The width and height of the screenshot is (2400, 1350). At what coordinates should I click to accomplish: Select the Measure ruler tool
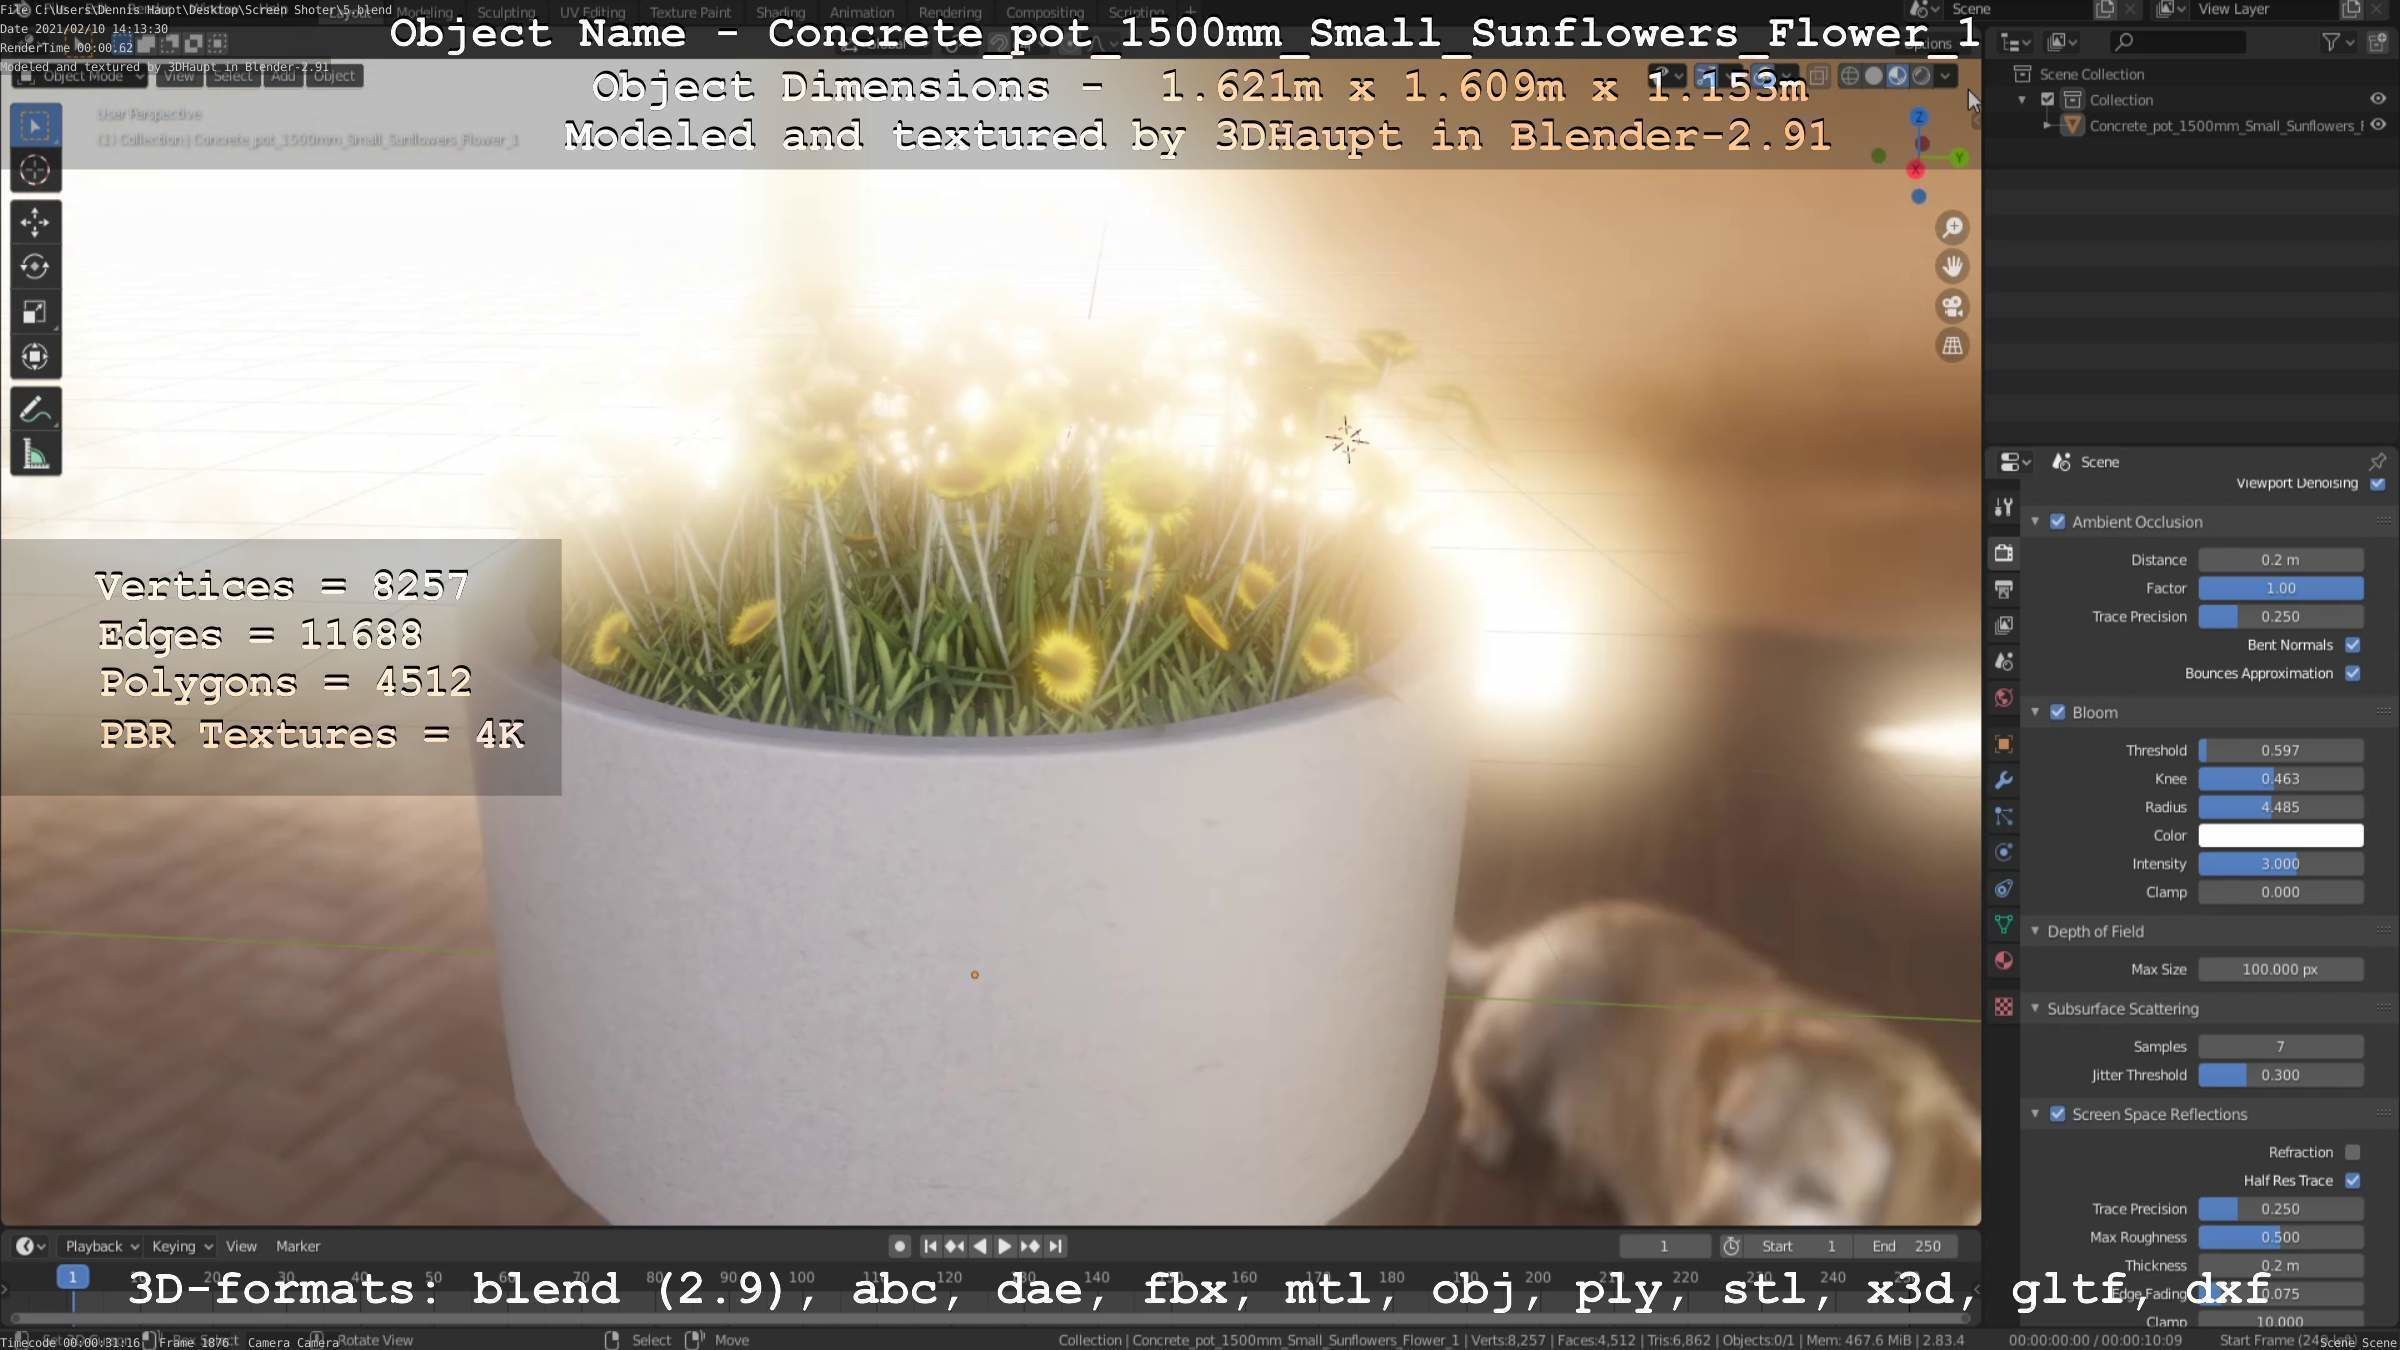[35, 454]
